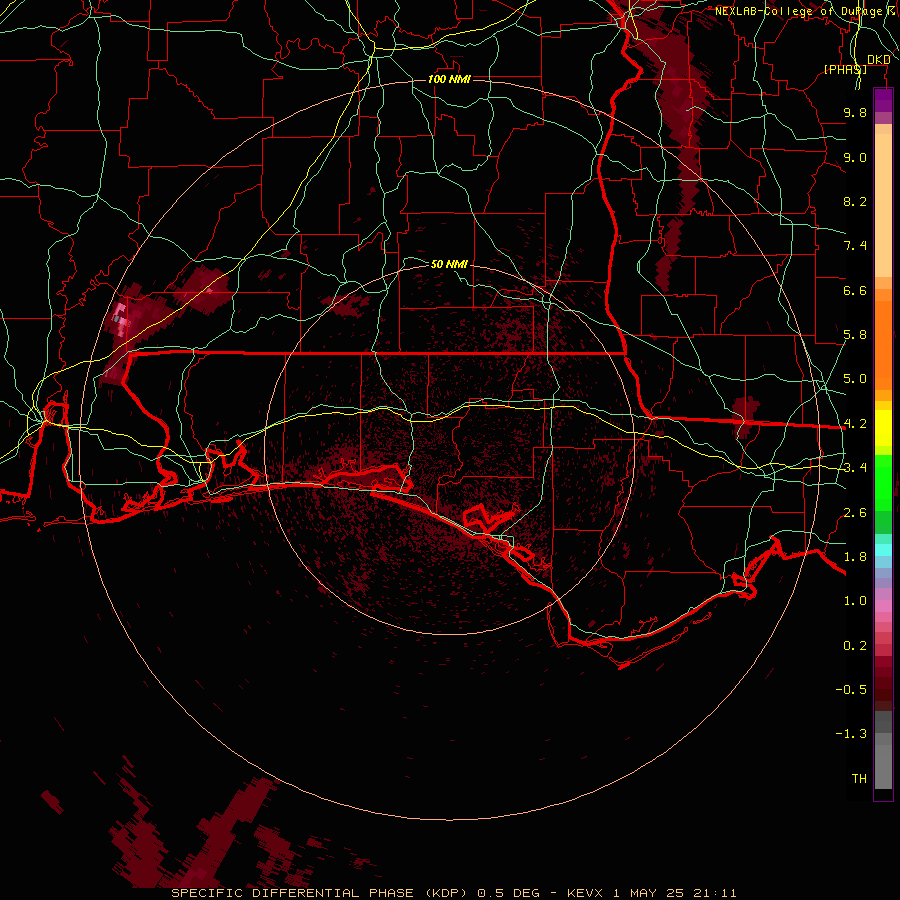This screenshot has width=900, height=900.
Task: Click the 6.6 value on the color scale
Action: pos(855,290)
